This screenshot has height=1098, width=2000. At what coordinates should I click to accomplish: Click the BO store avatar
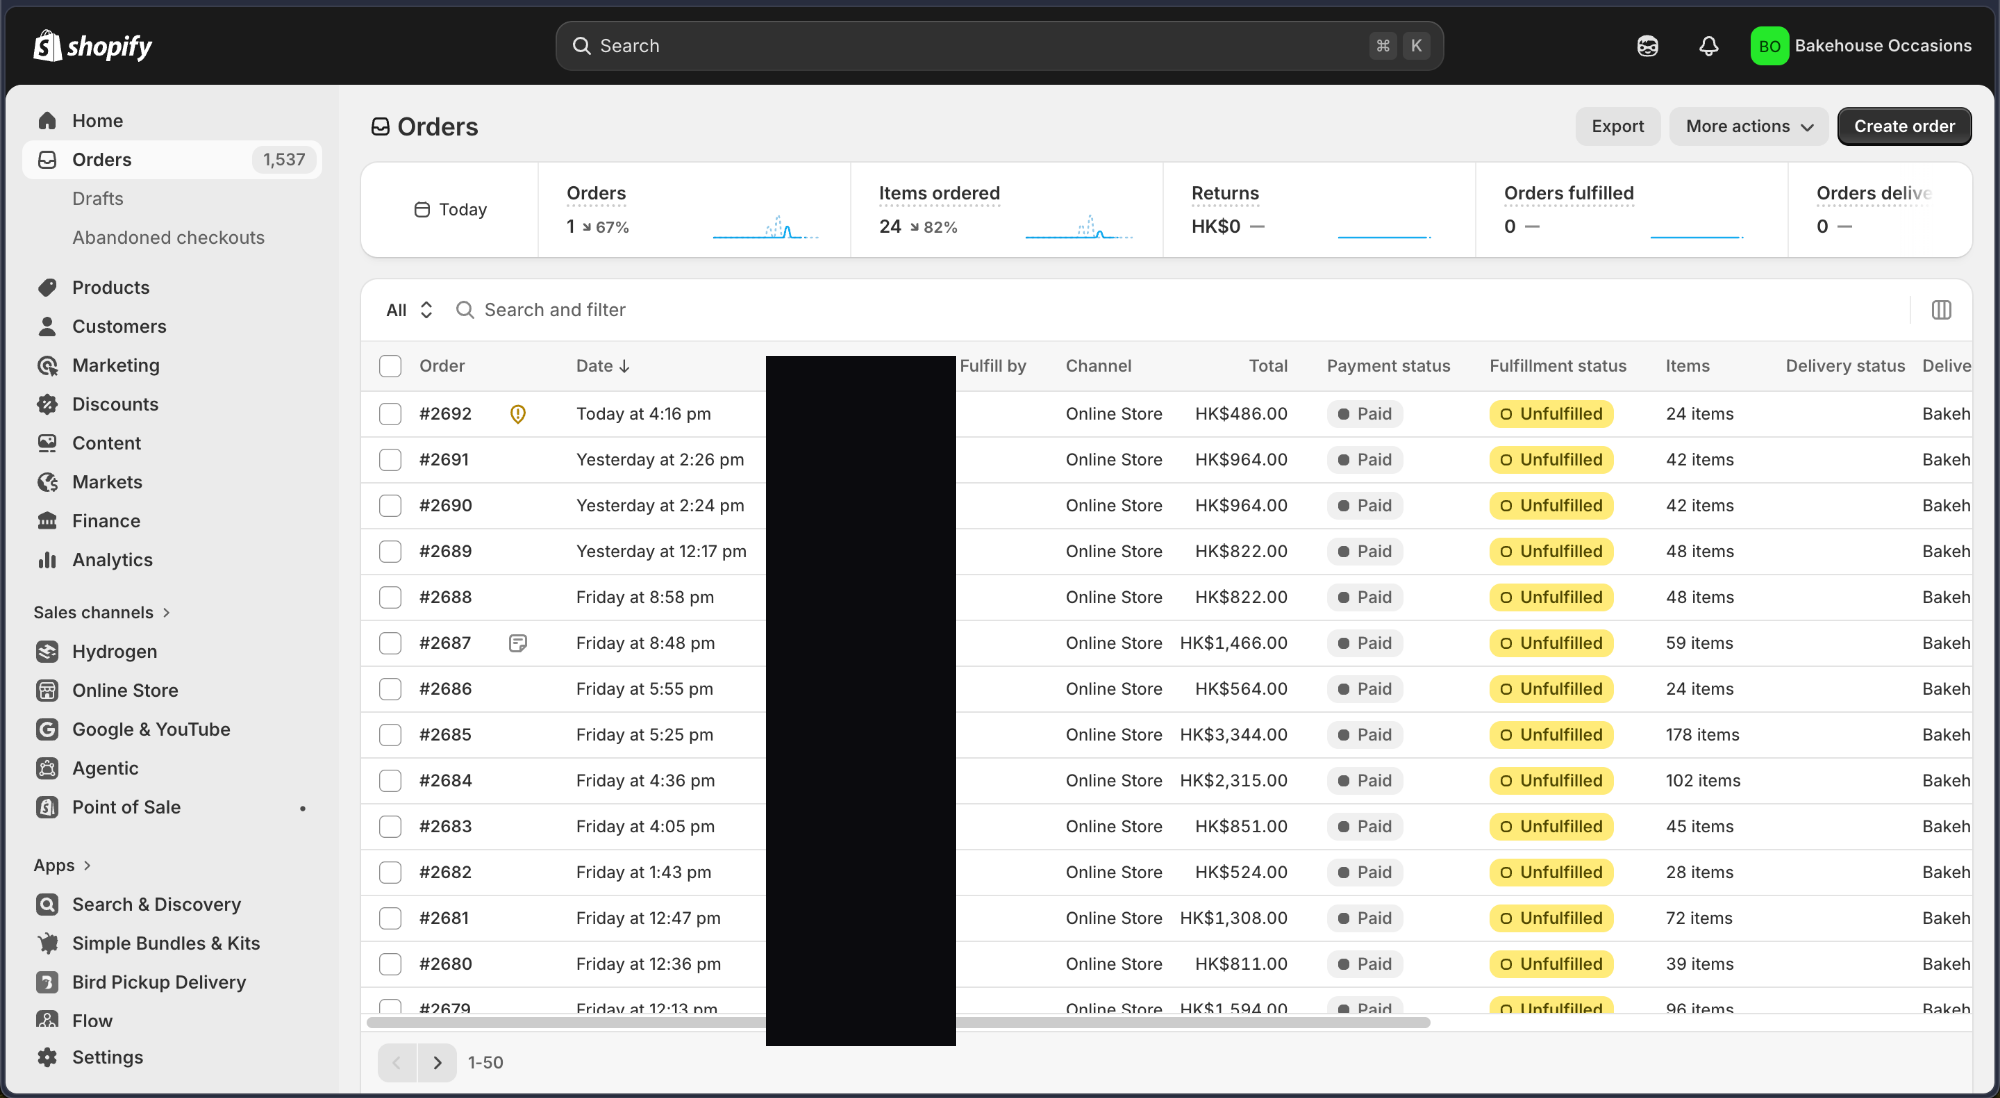1769,46
